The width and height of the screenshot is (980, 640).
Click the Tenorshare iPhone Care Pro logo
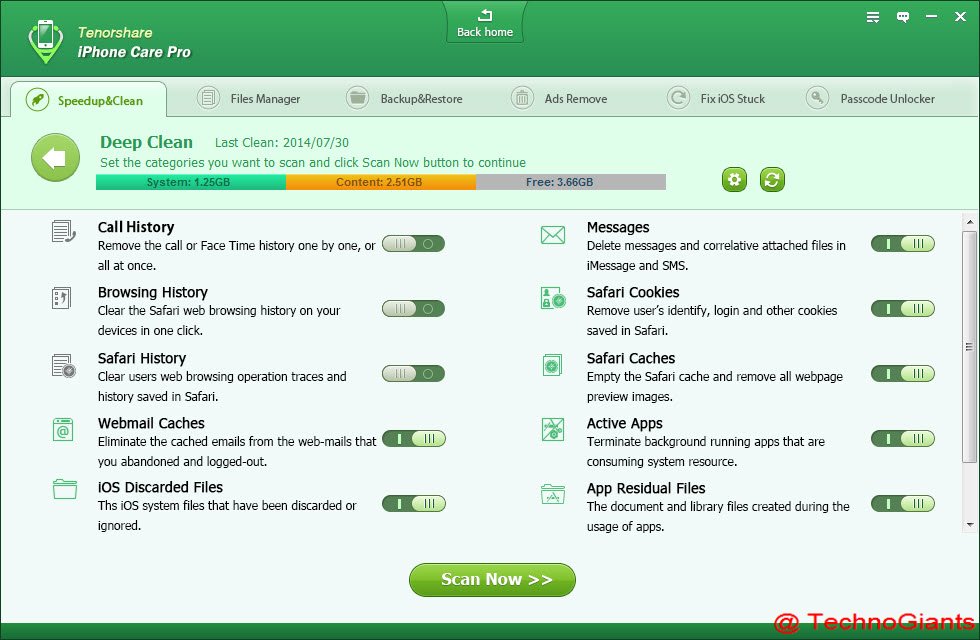(x=46, y=42)
